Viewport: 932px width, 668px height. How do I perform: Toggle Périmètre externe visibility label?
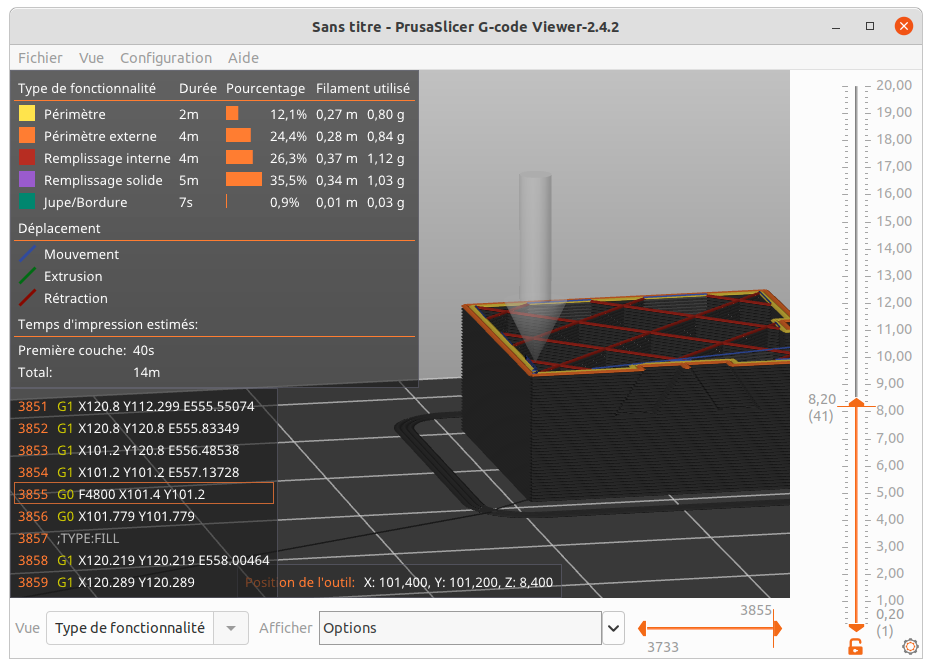100,136
